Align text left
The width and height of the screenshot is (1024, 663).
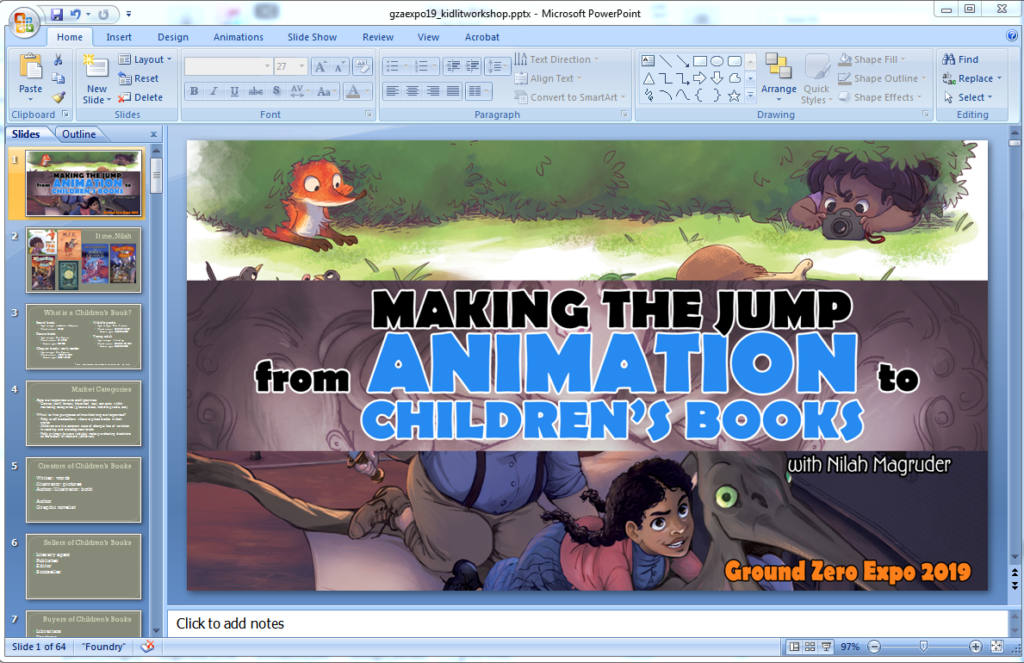[x=392, y=91]
